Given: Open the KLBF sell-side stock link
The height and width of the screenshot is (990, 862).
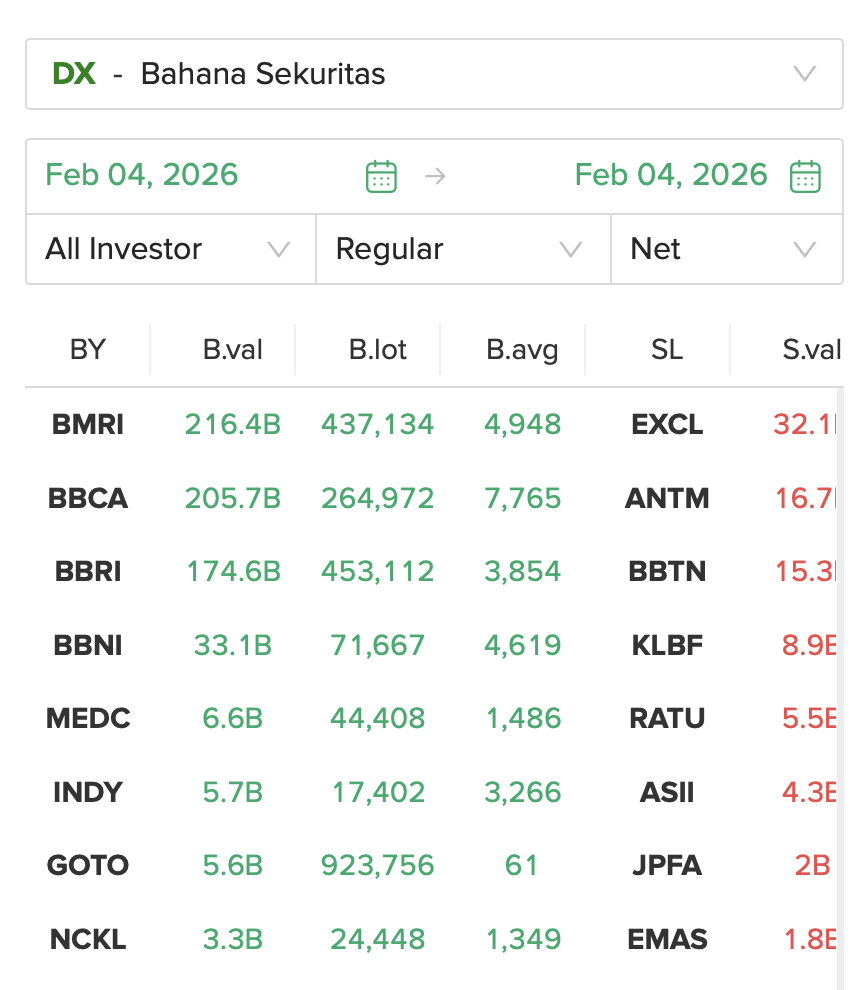Looking at the screenshot, I should pos(667,645).
